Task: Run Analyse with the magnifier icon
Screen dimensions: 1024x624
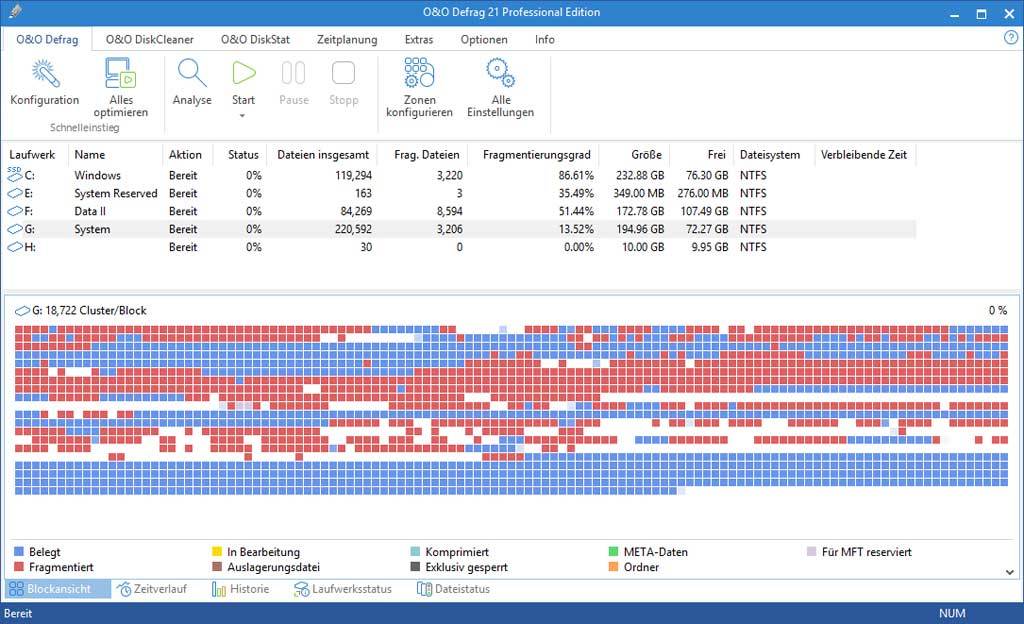Action: point(192,73)
